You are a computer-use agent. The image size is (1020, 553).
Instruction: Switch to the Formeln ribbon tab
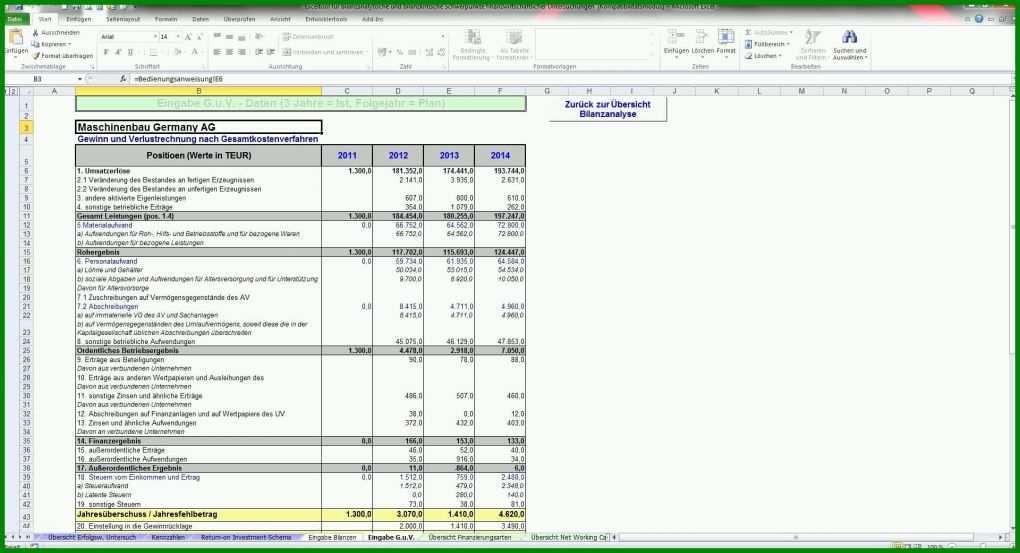point(166,20)
